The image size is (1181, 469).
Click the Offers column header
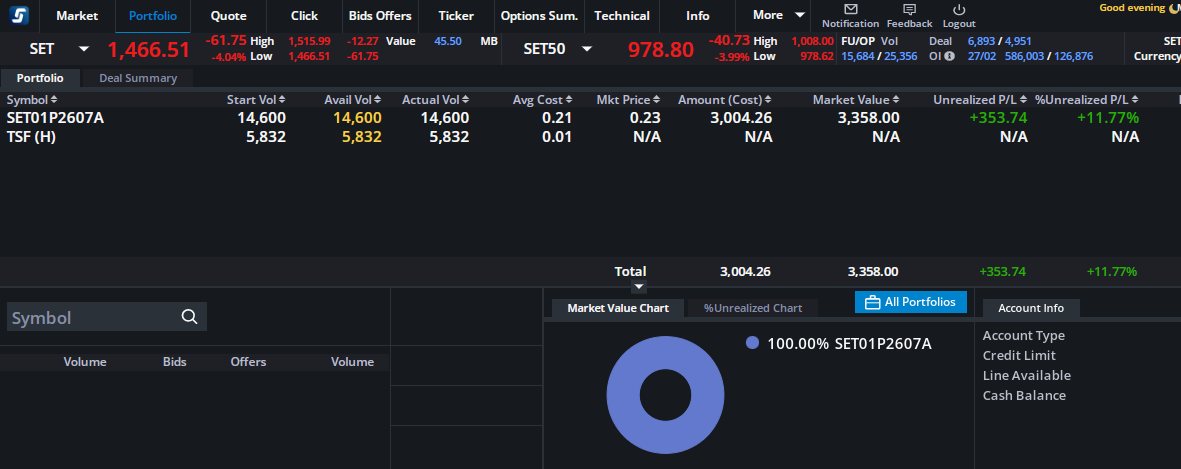point(249,362)
